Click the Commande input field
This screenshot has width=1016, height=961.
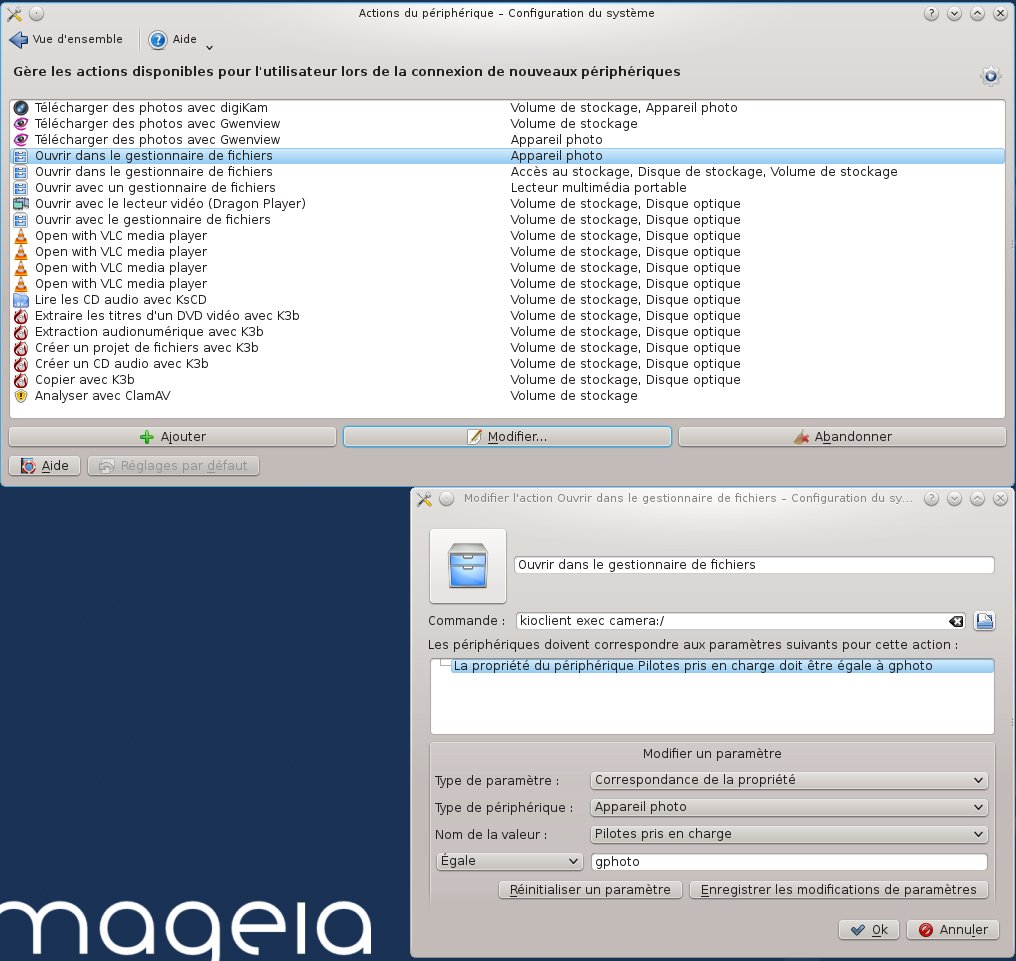pos(733,621)
